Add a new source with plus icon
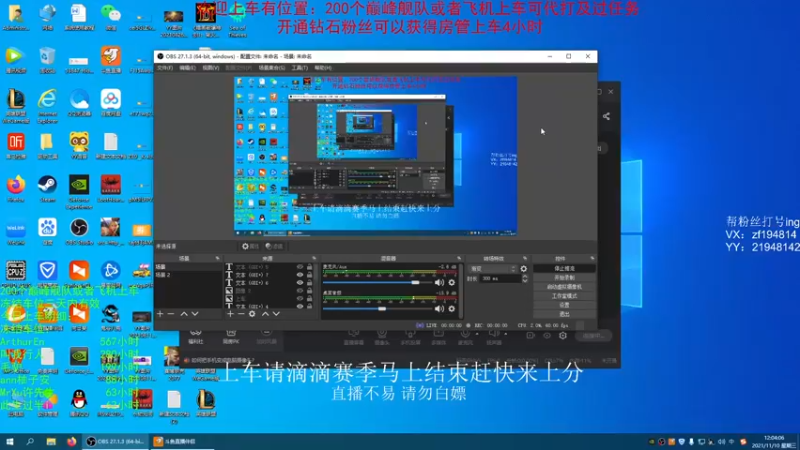This screenshot has height=450, width=800. click(230, 314)
